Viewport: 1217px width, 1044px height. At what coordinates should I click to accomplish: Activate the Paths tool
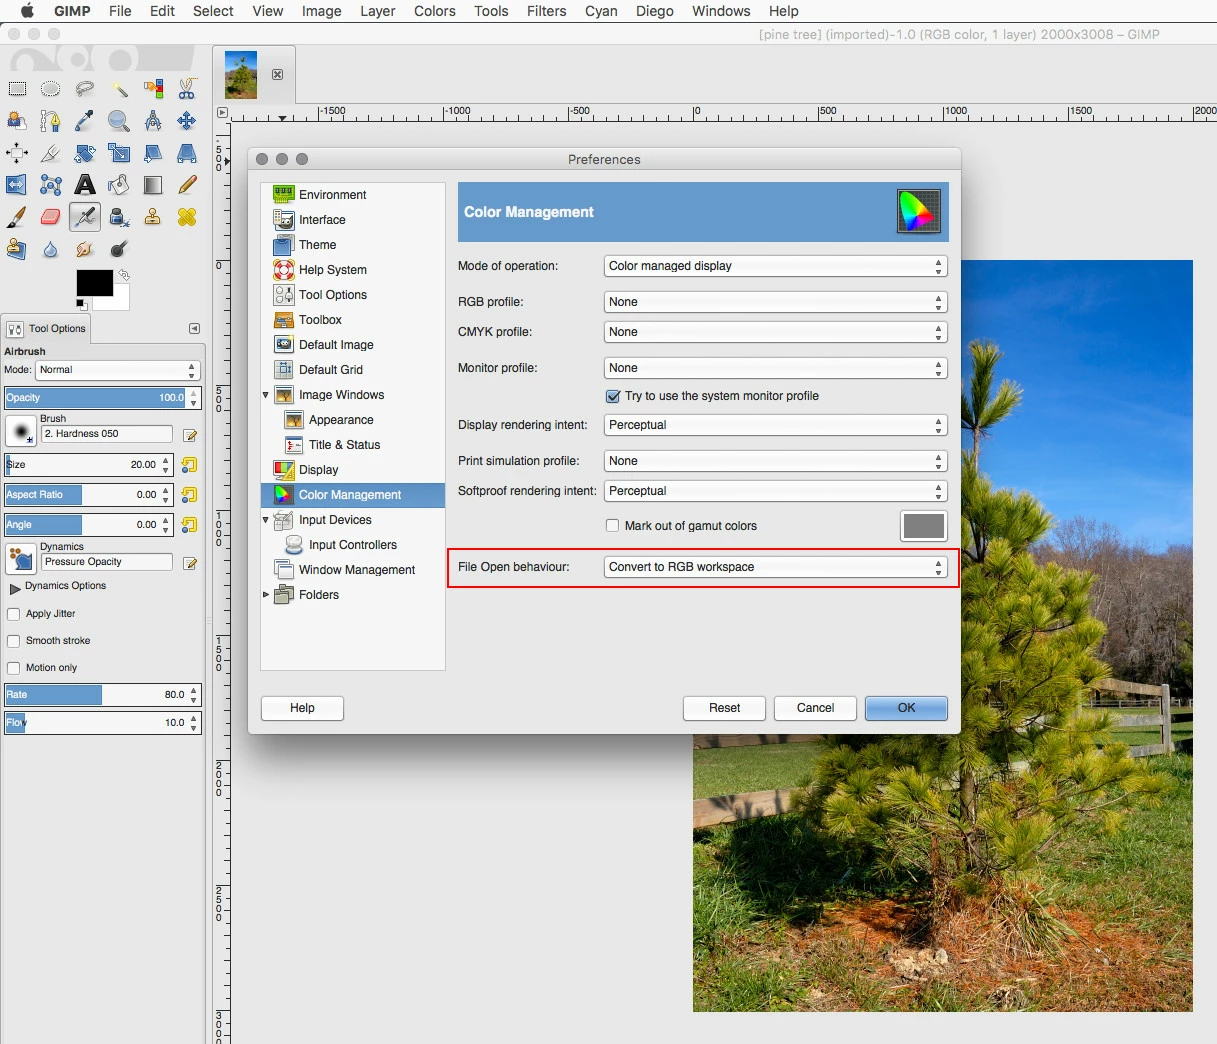coord(51,121)
